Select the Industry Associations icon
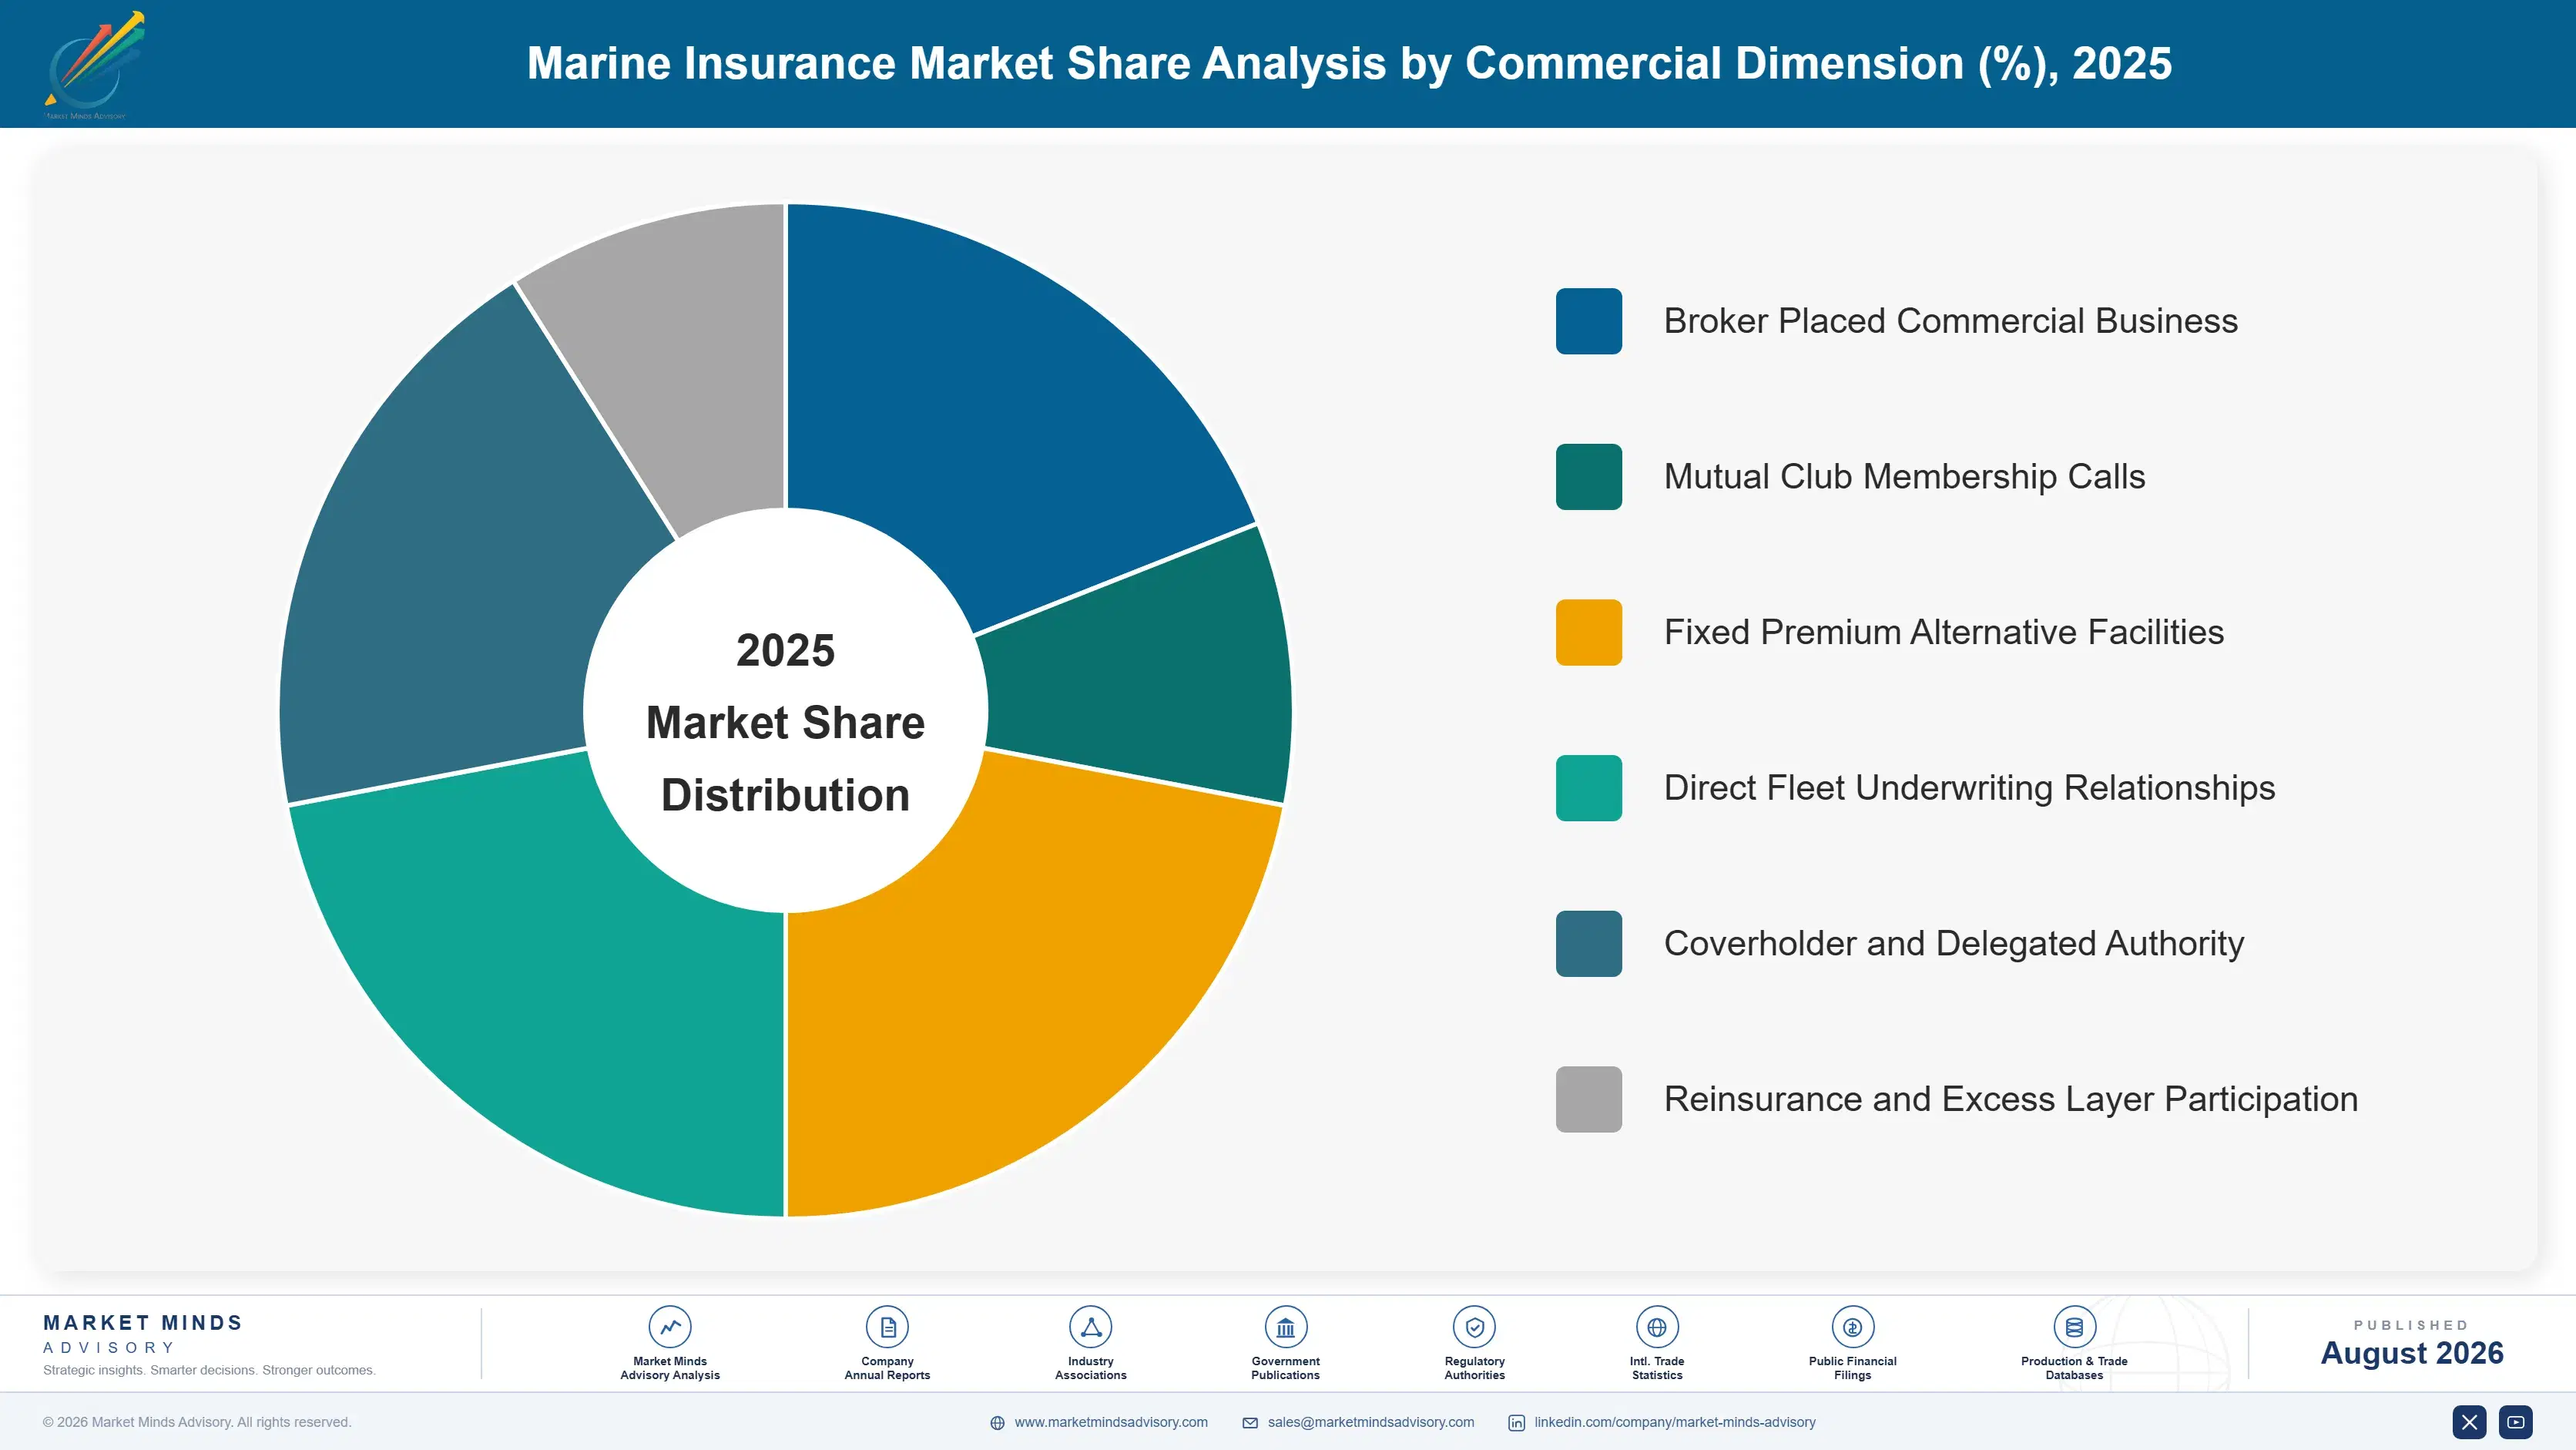Image resolution: width=2576 pixels, height=1450 pixels. pyautogui.click(x=1090, y=1327)
